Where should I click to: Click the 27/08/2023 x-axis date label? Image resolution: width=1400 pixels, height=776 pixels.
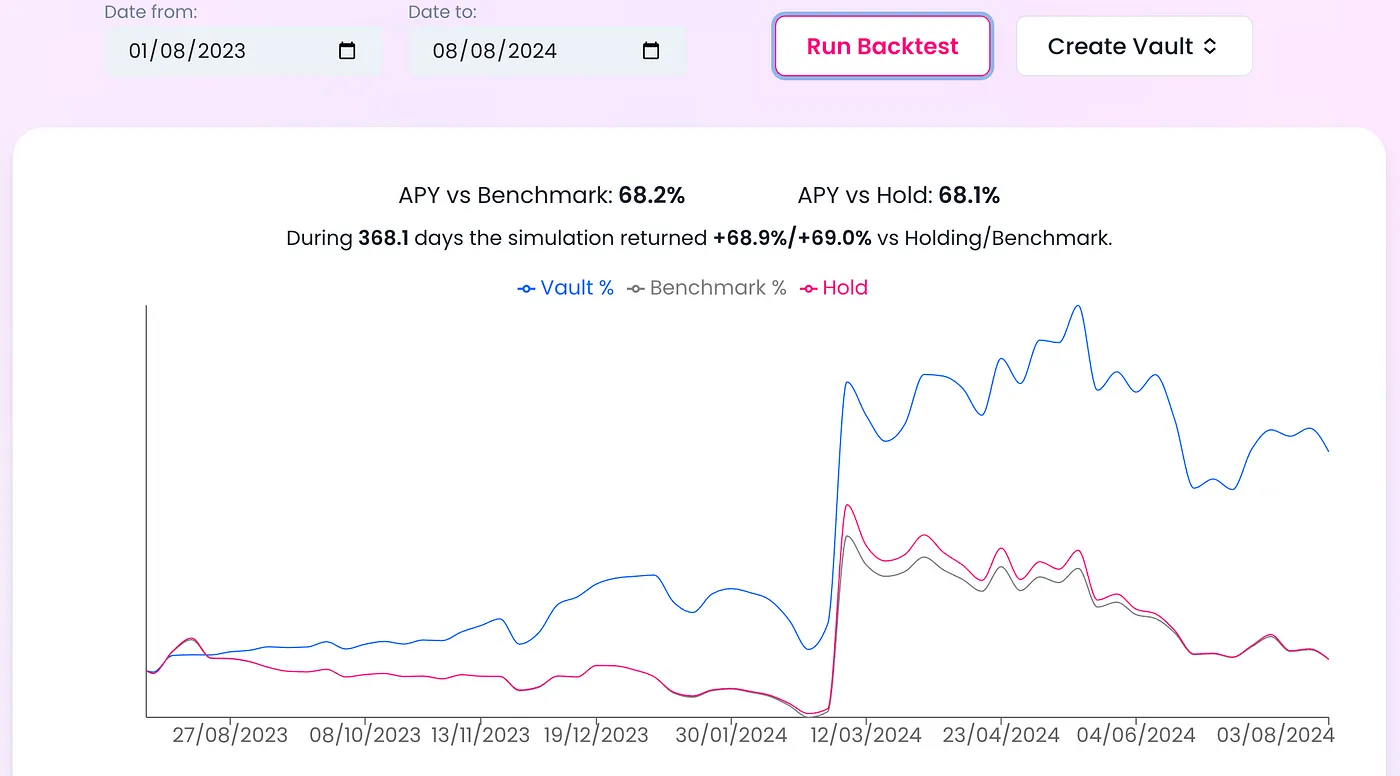coord(230,735)
